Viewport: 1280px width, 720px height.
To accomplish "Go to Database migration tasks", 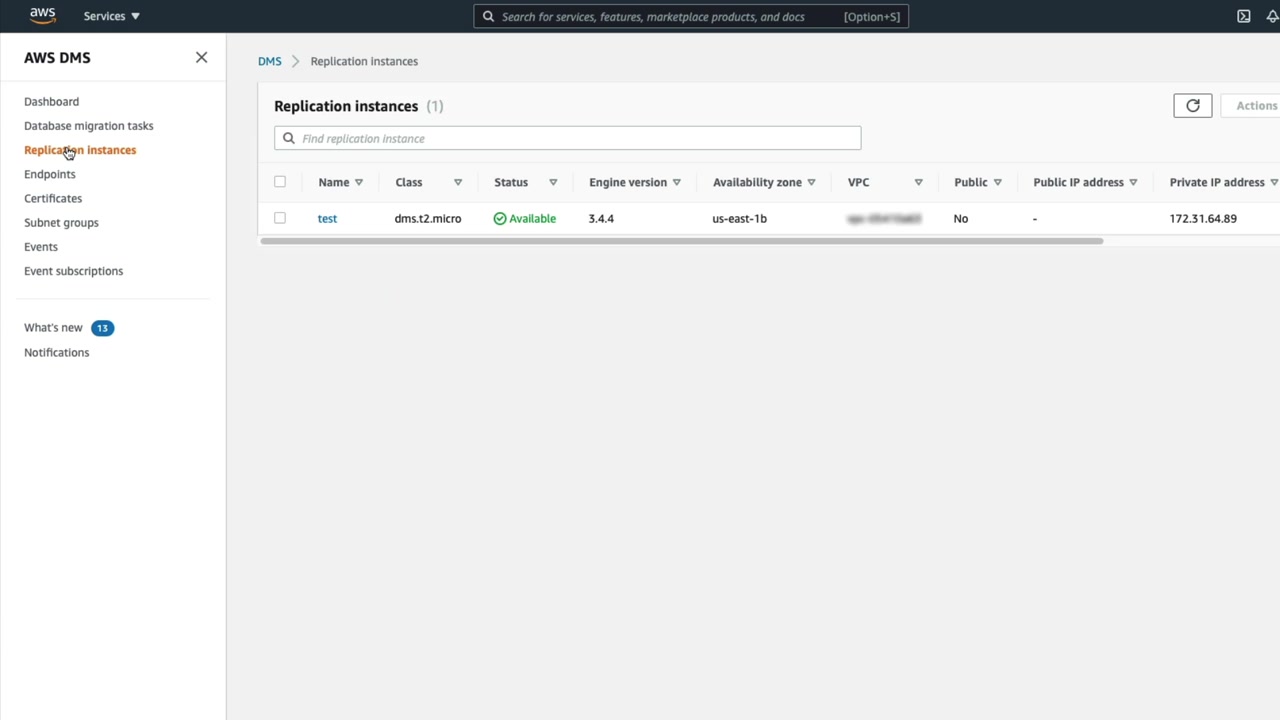I will tap(88, 126).
